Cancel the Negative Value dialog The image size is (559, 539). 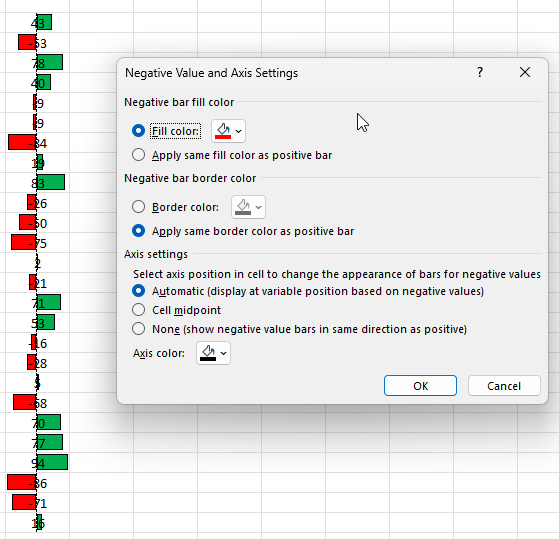504,386
